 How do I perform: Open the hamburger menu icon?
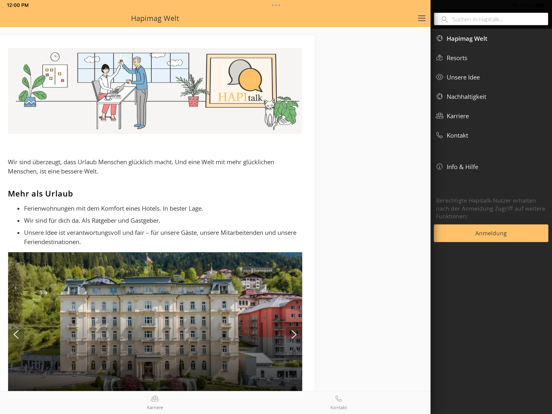[x=421, y=18]
